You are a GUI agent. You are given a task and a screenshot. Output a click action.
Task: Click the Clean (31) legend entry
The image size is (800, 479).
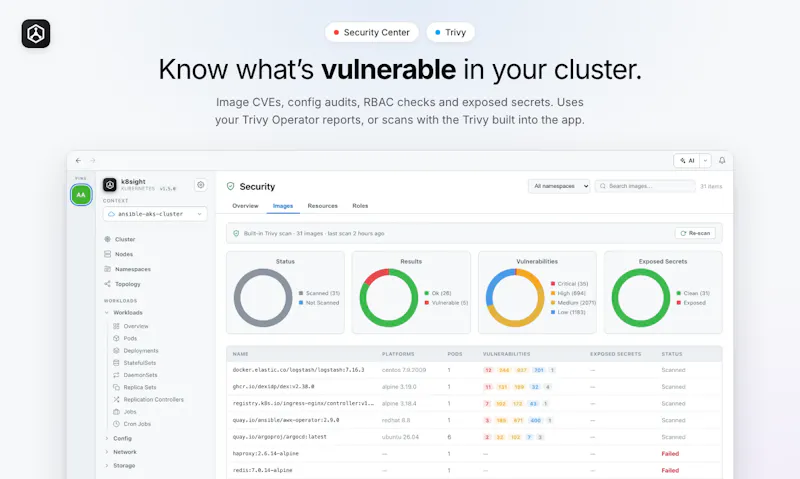[x=693, y=293]
